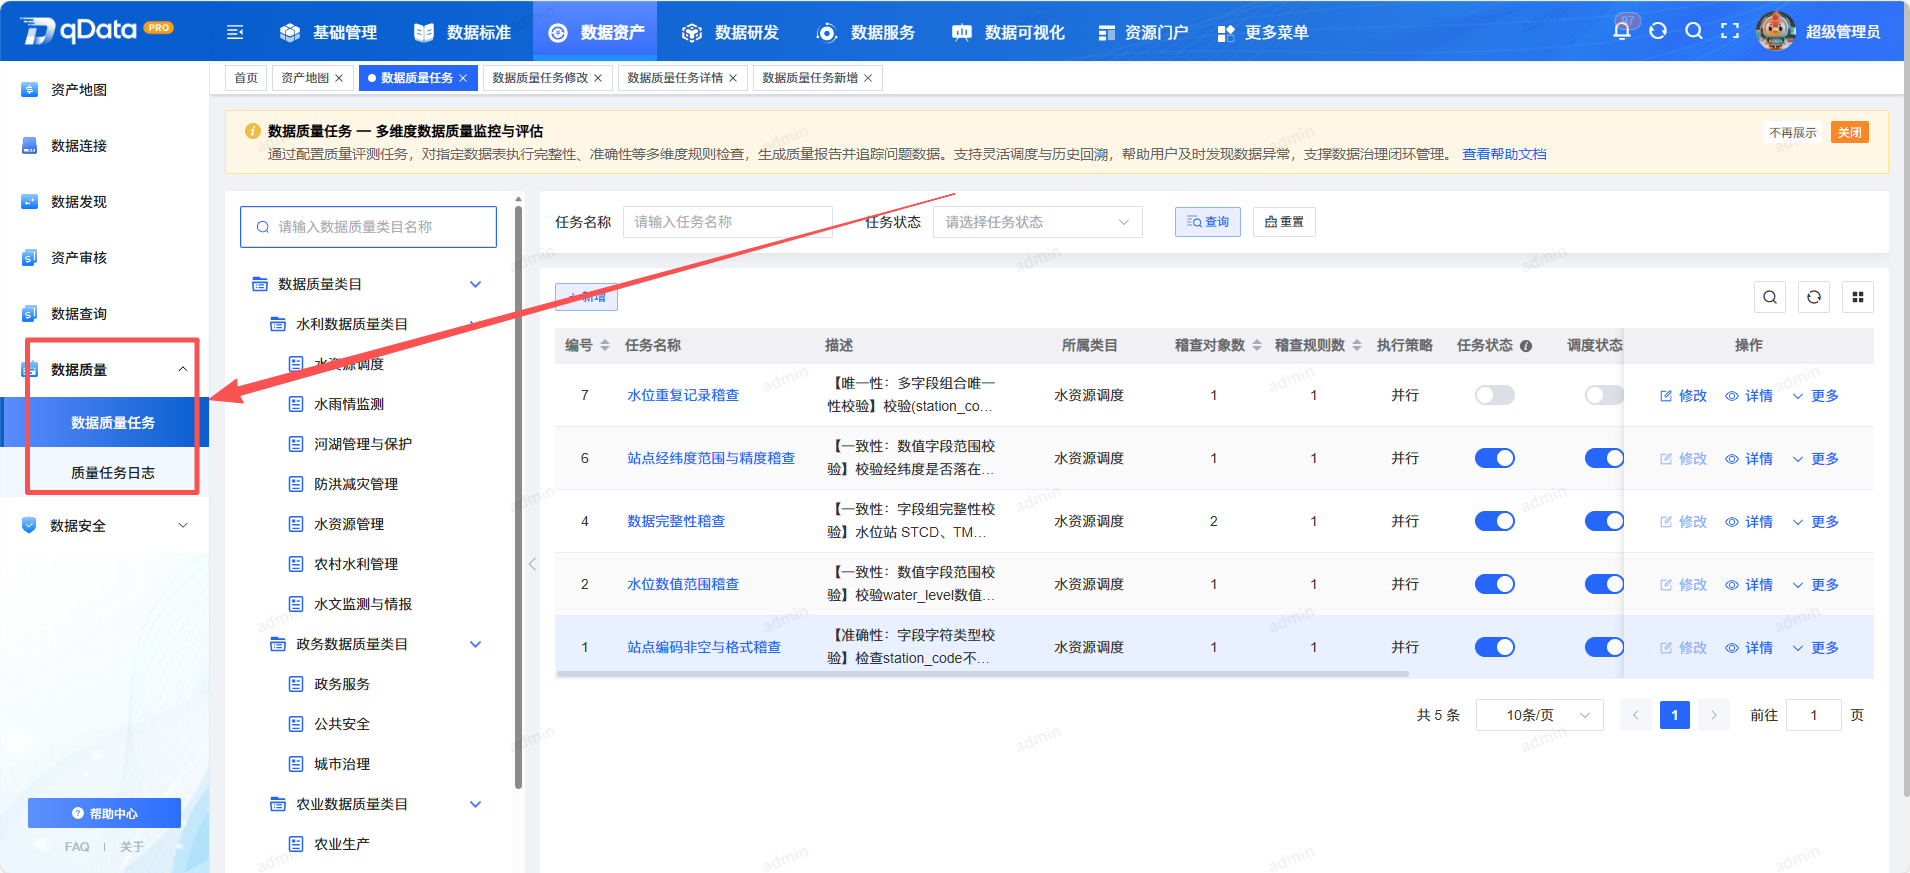Collapse the 农业数据质量类目 node
Screen dimensions: 1910x873
476,804
